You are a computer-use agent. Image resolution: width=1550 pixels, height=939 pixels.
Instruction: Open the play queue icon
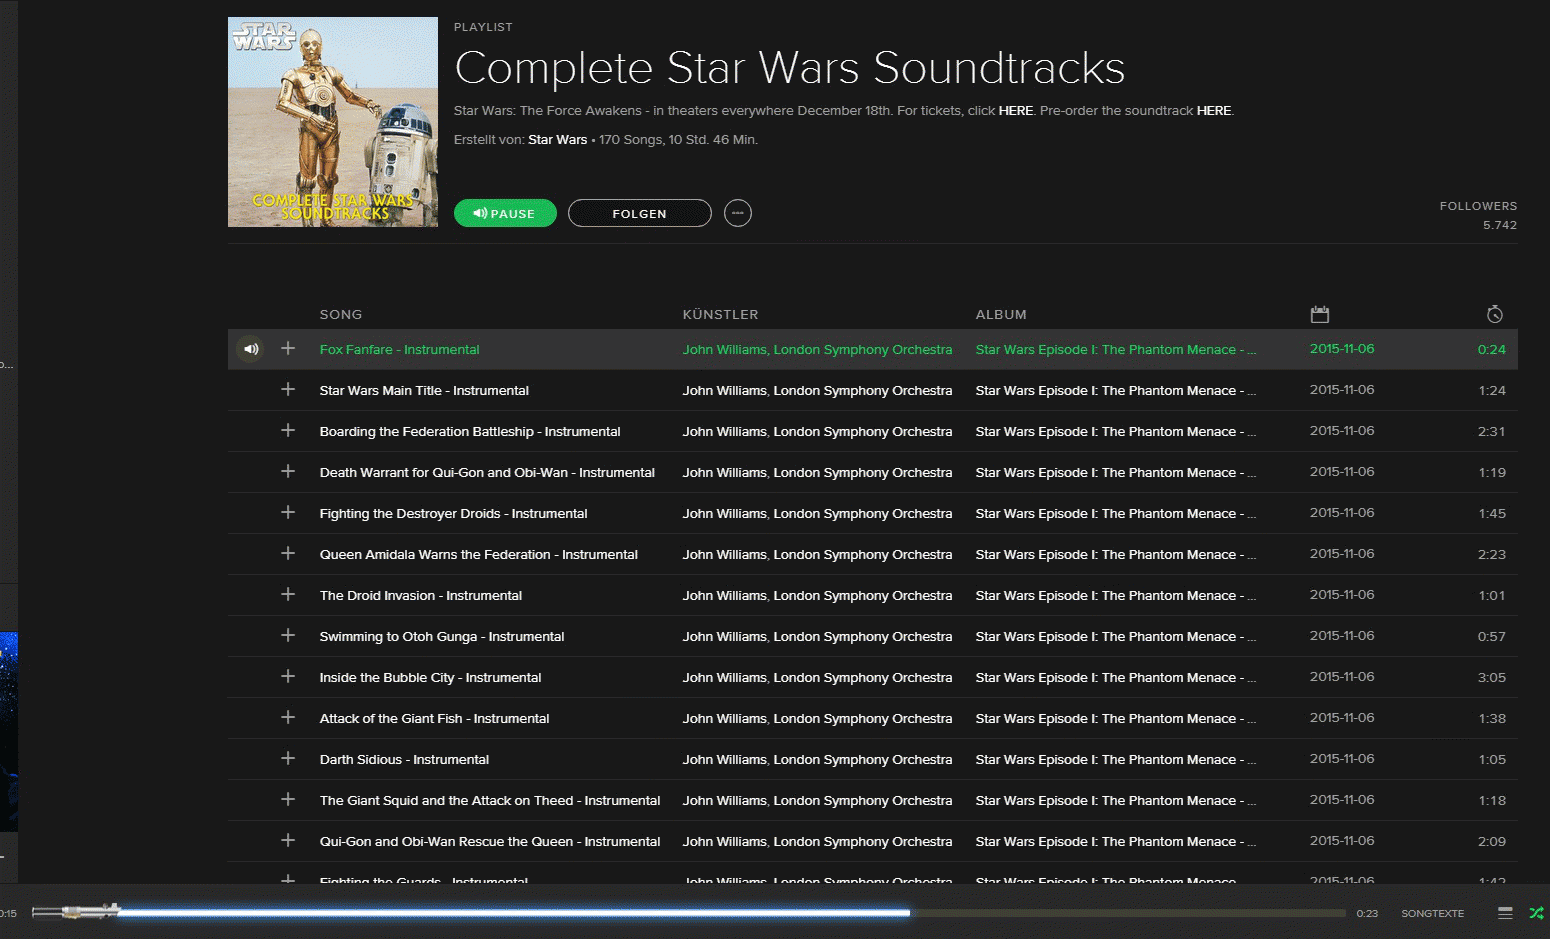point(1505,913)
